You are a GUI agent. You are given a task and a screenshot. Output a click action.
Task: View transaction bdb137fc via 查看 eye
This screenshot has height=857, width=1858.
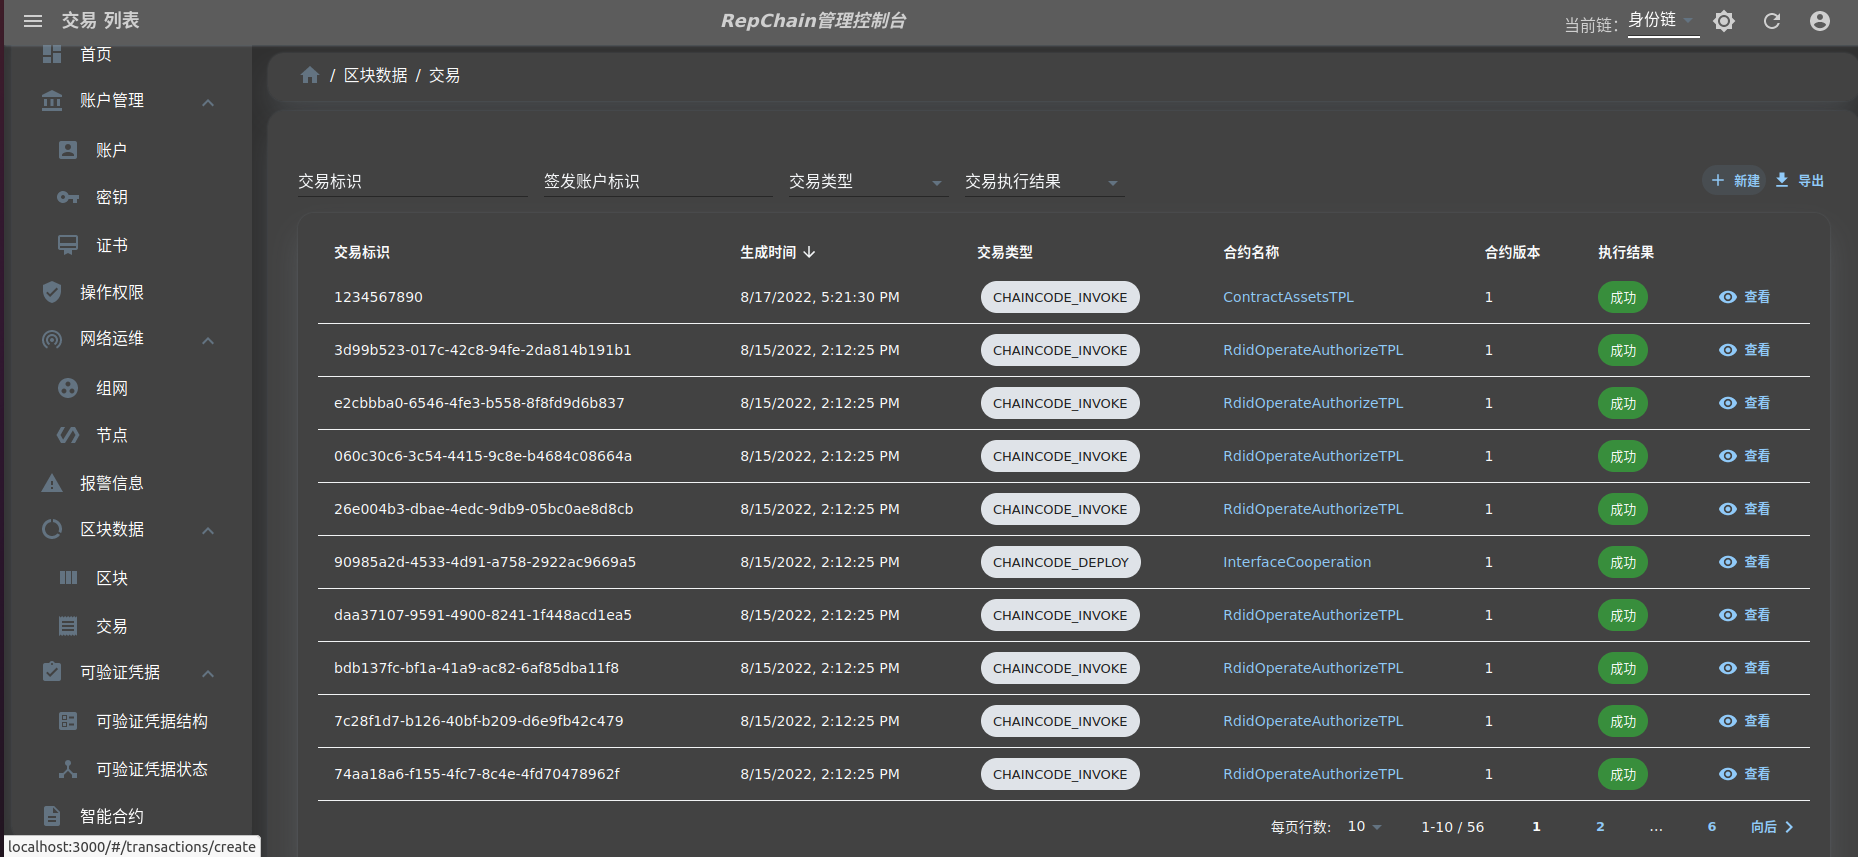1744,668
